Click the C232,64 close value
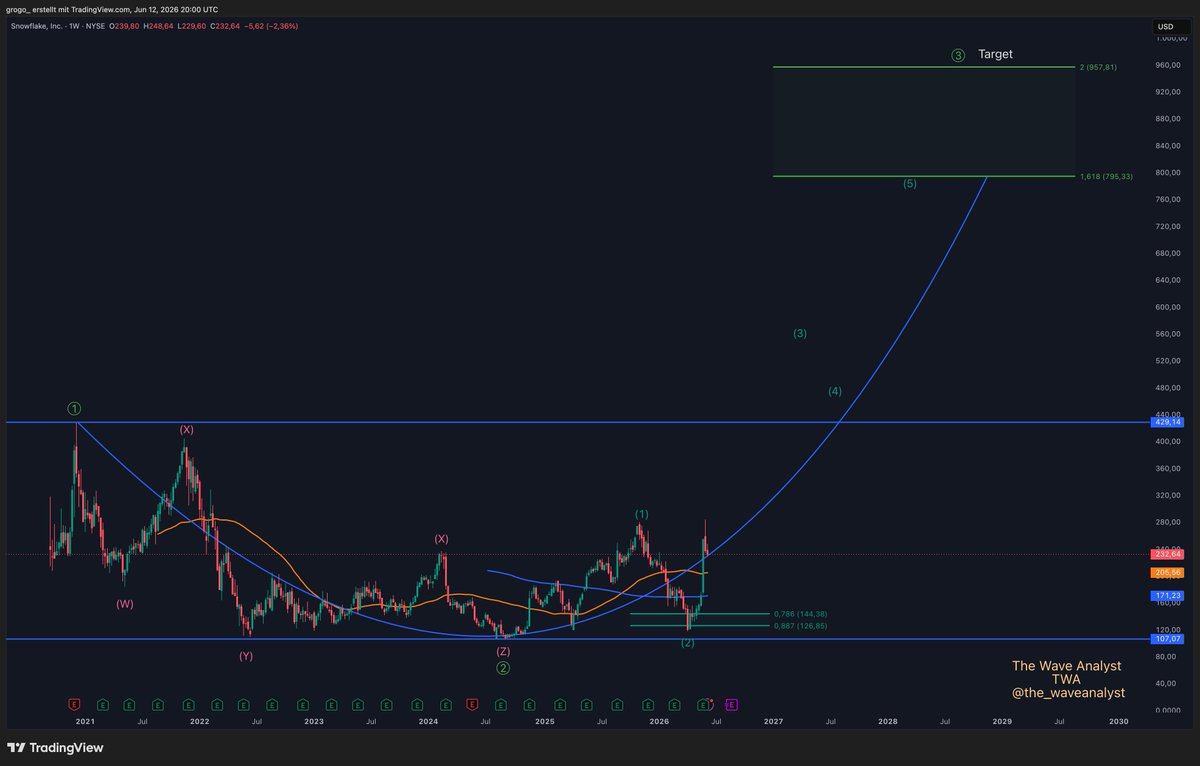 pyautogui.click(x=227, y=26)
